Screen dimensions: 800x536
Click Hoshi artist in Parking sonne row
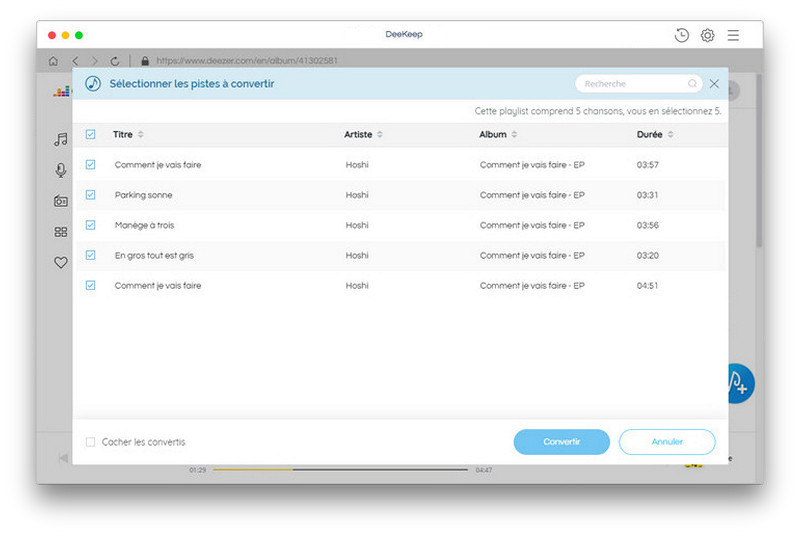(x=357, y=195)
